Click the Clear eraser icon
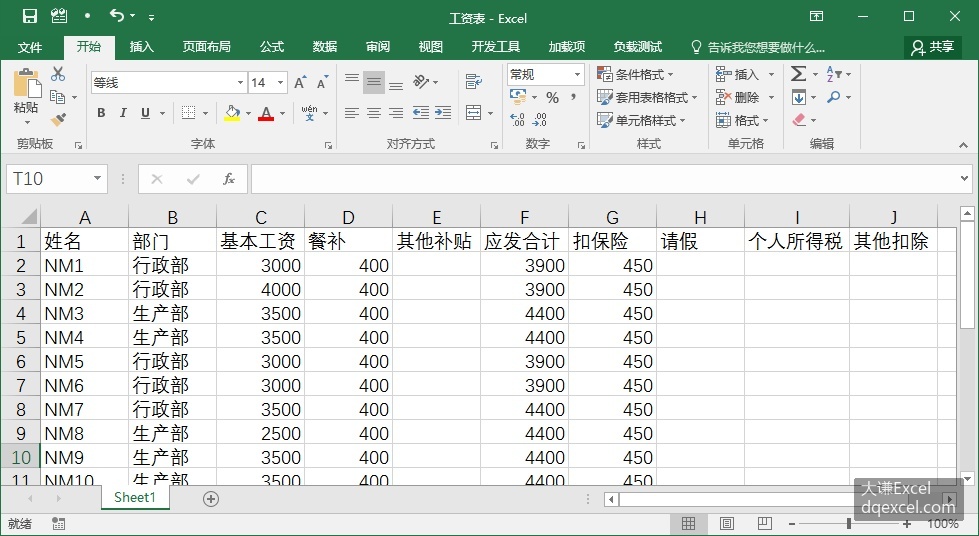This screenshot has height=536, width=979. click(x=799, y=119)
